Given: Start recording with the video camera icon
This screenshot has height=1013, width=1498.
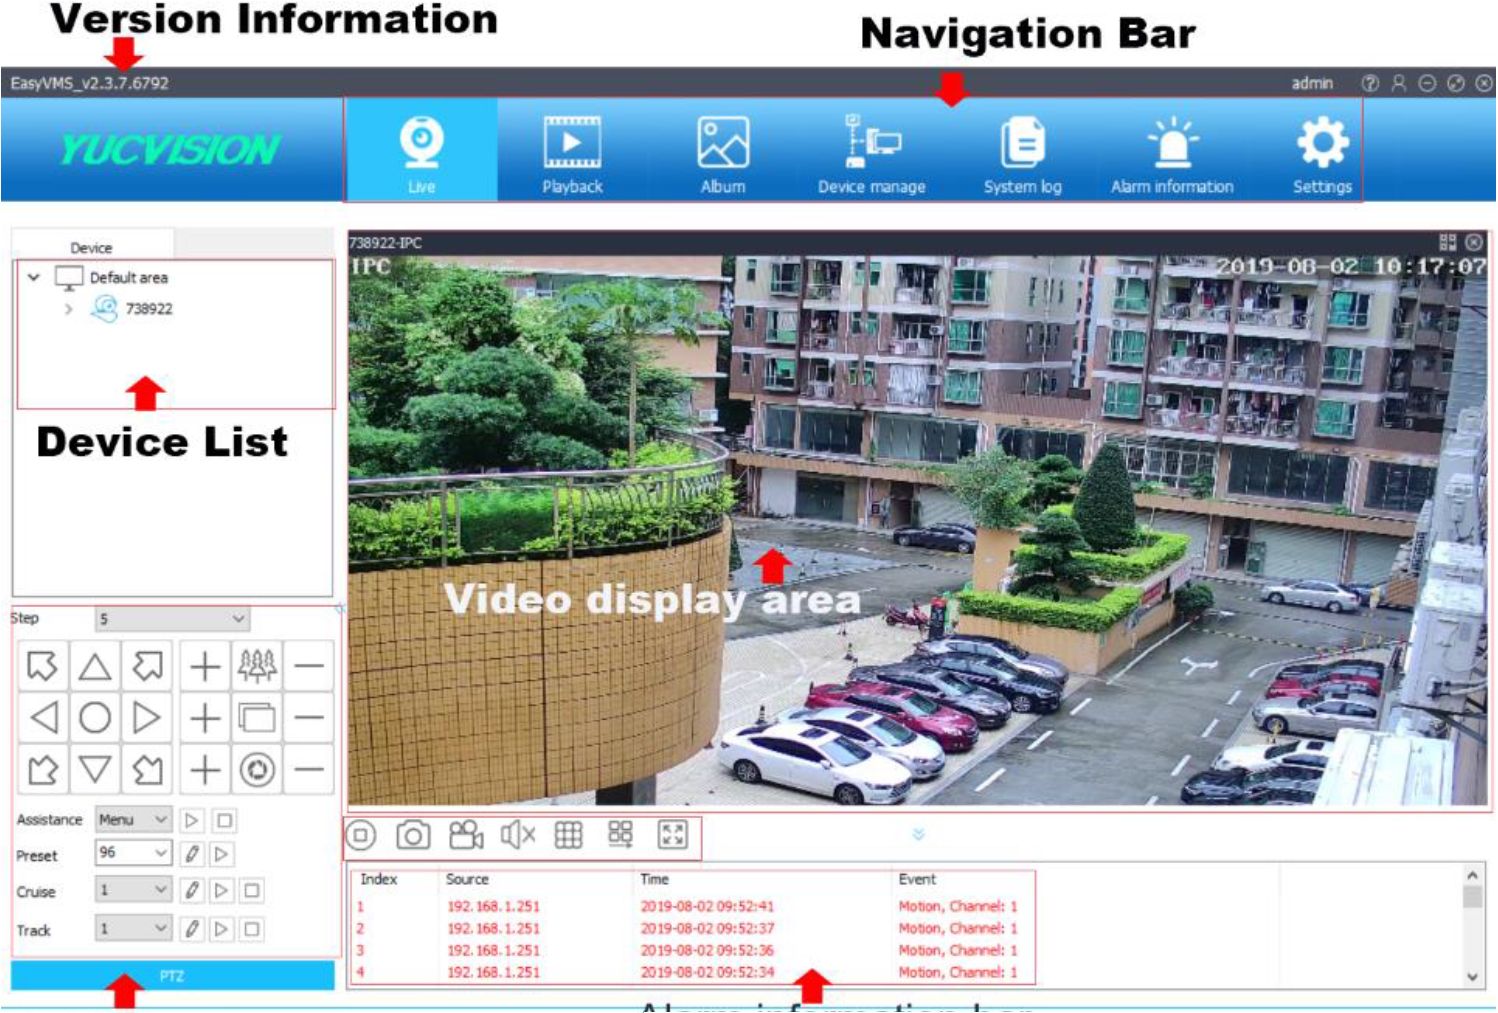Looking at the screenshot, I should point(465,835).
